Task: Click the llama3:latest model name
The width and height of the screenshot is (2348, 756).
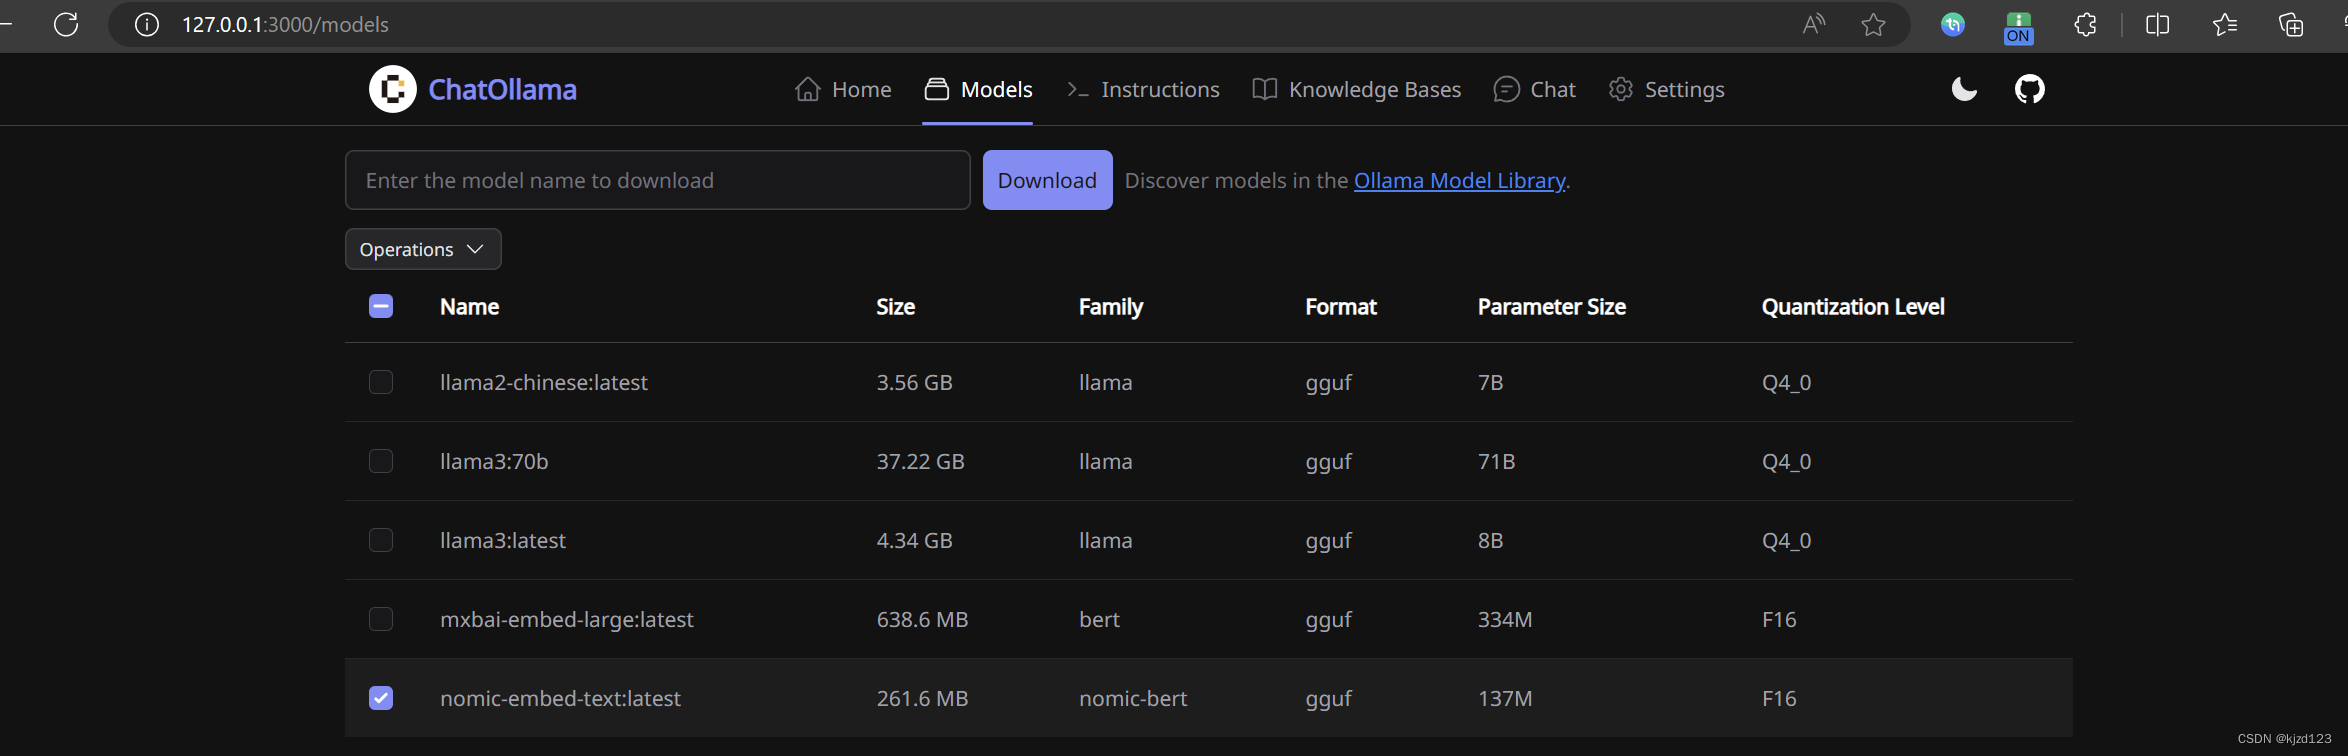Action: click(503, 540)
